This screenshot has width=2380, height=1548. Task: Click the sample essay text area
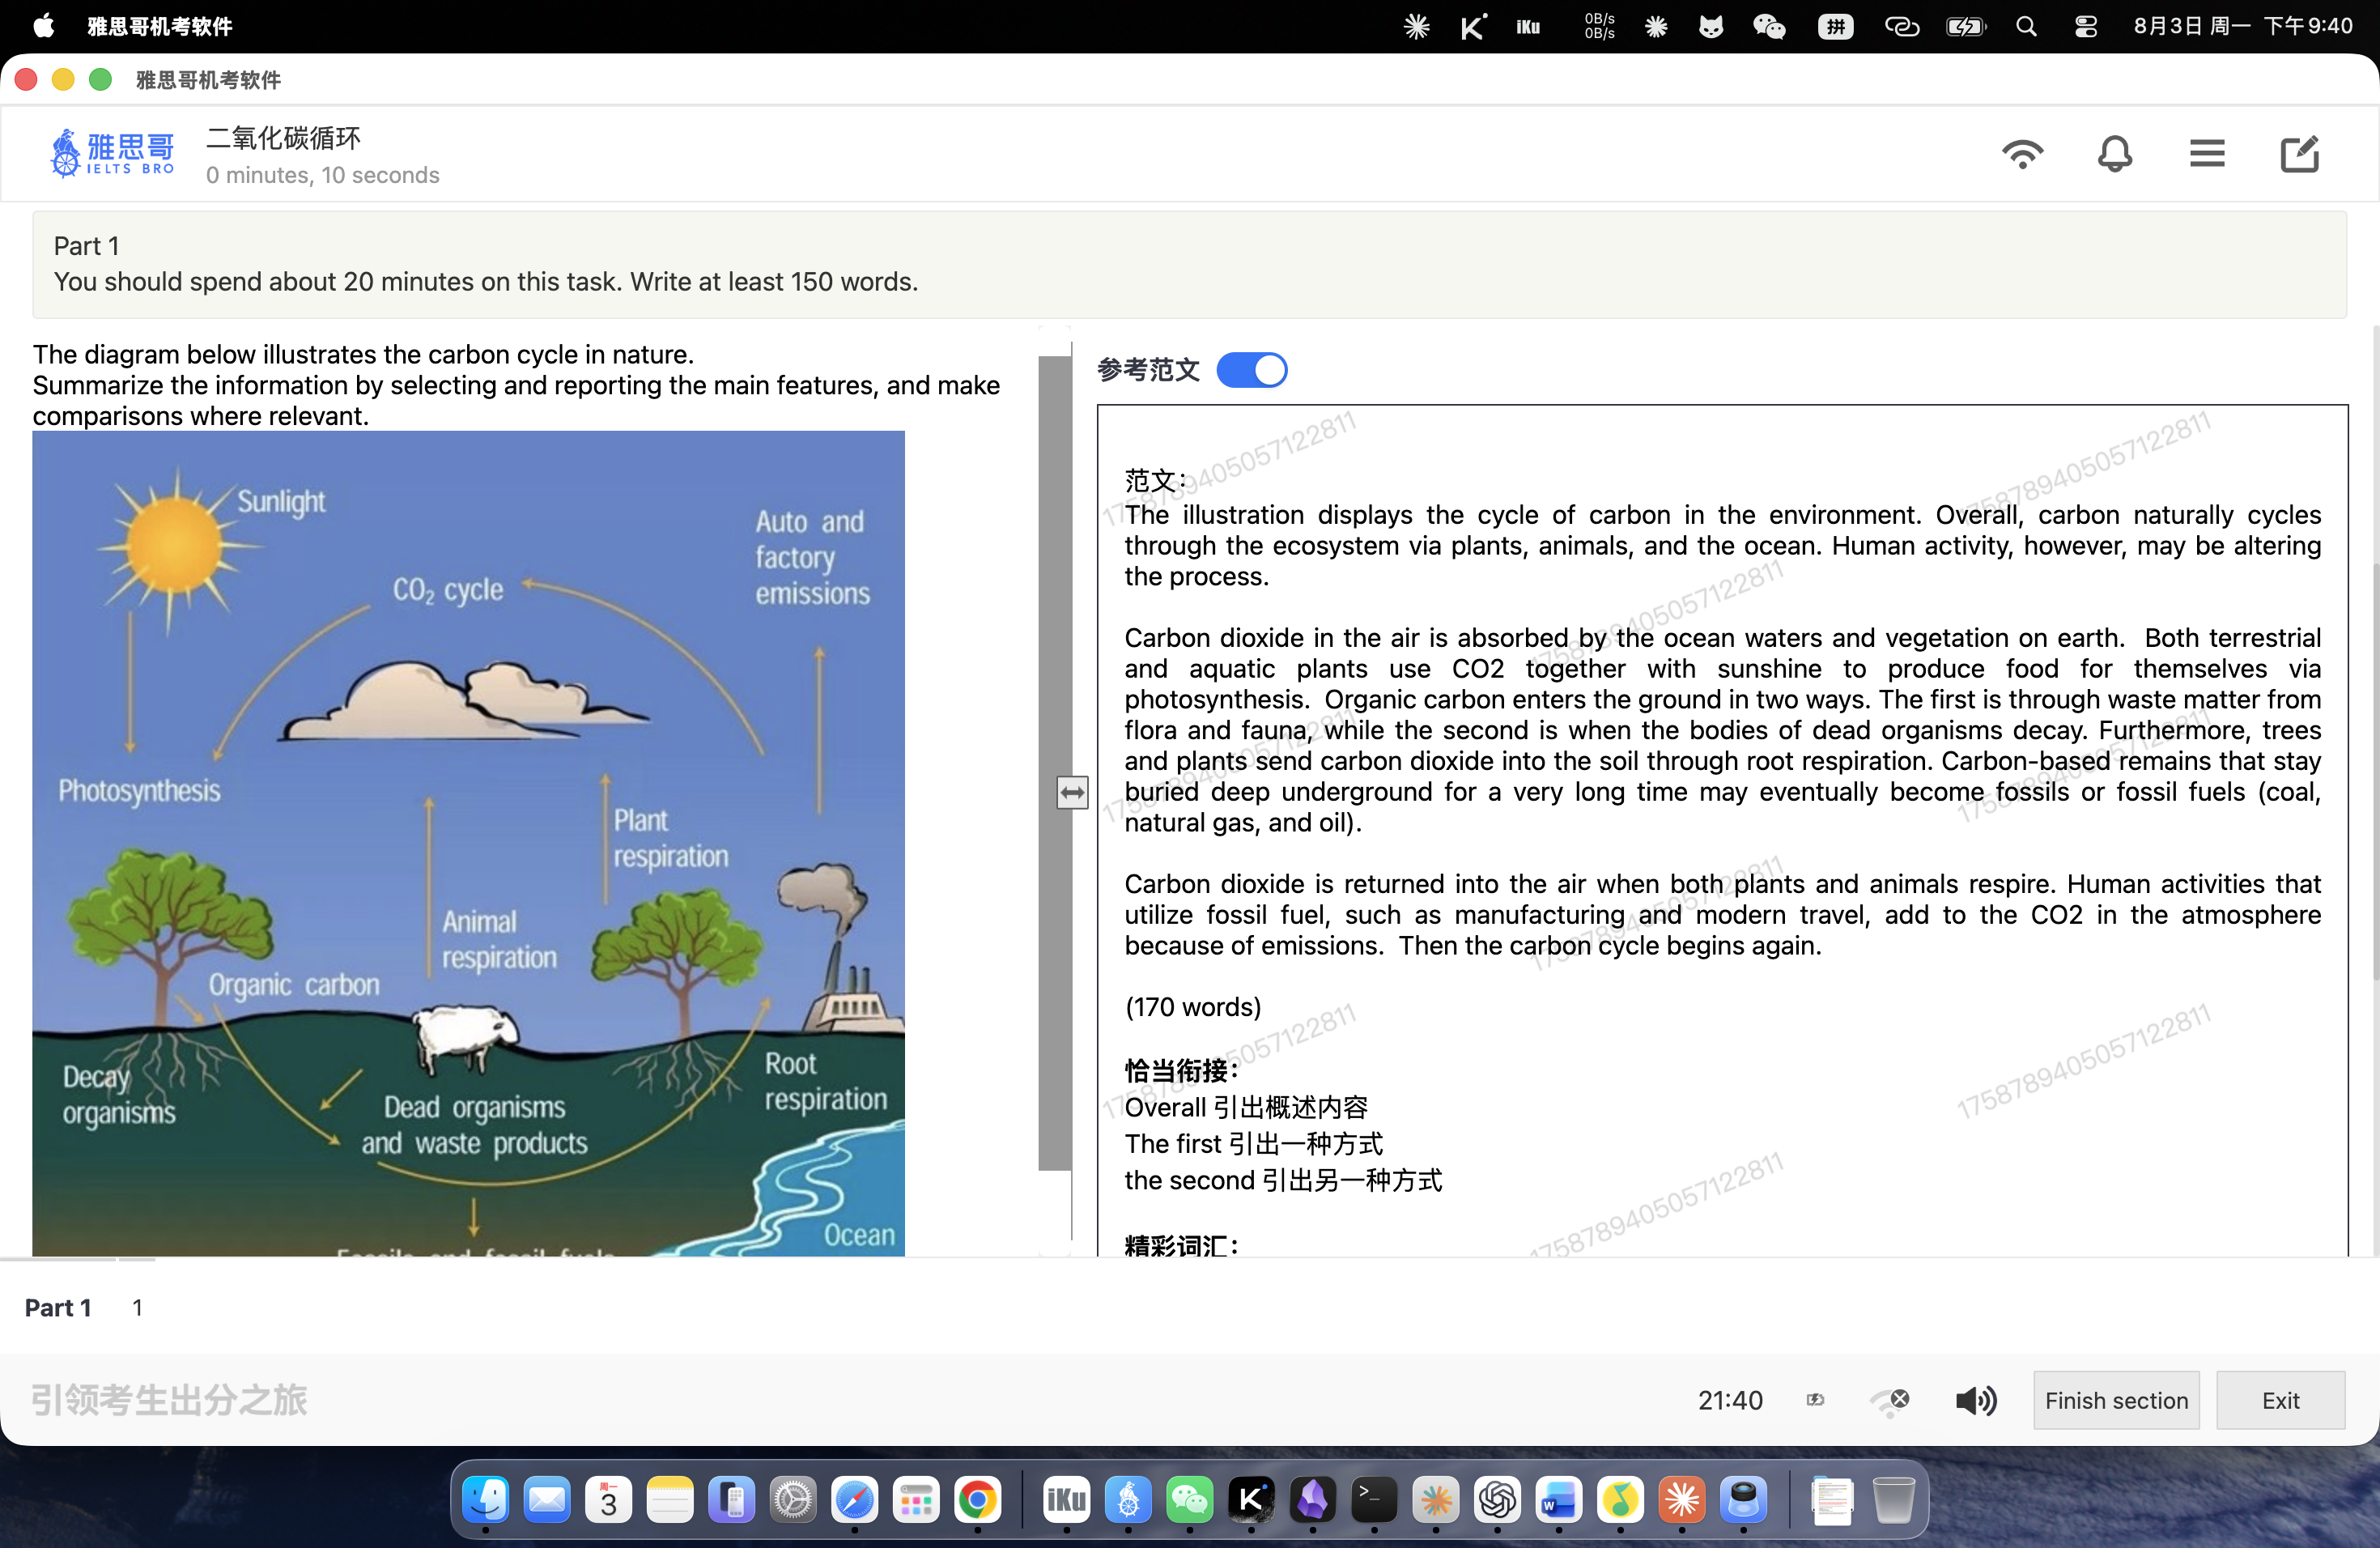pos(1722,830)
